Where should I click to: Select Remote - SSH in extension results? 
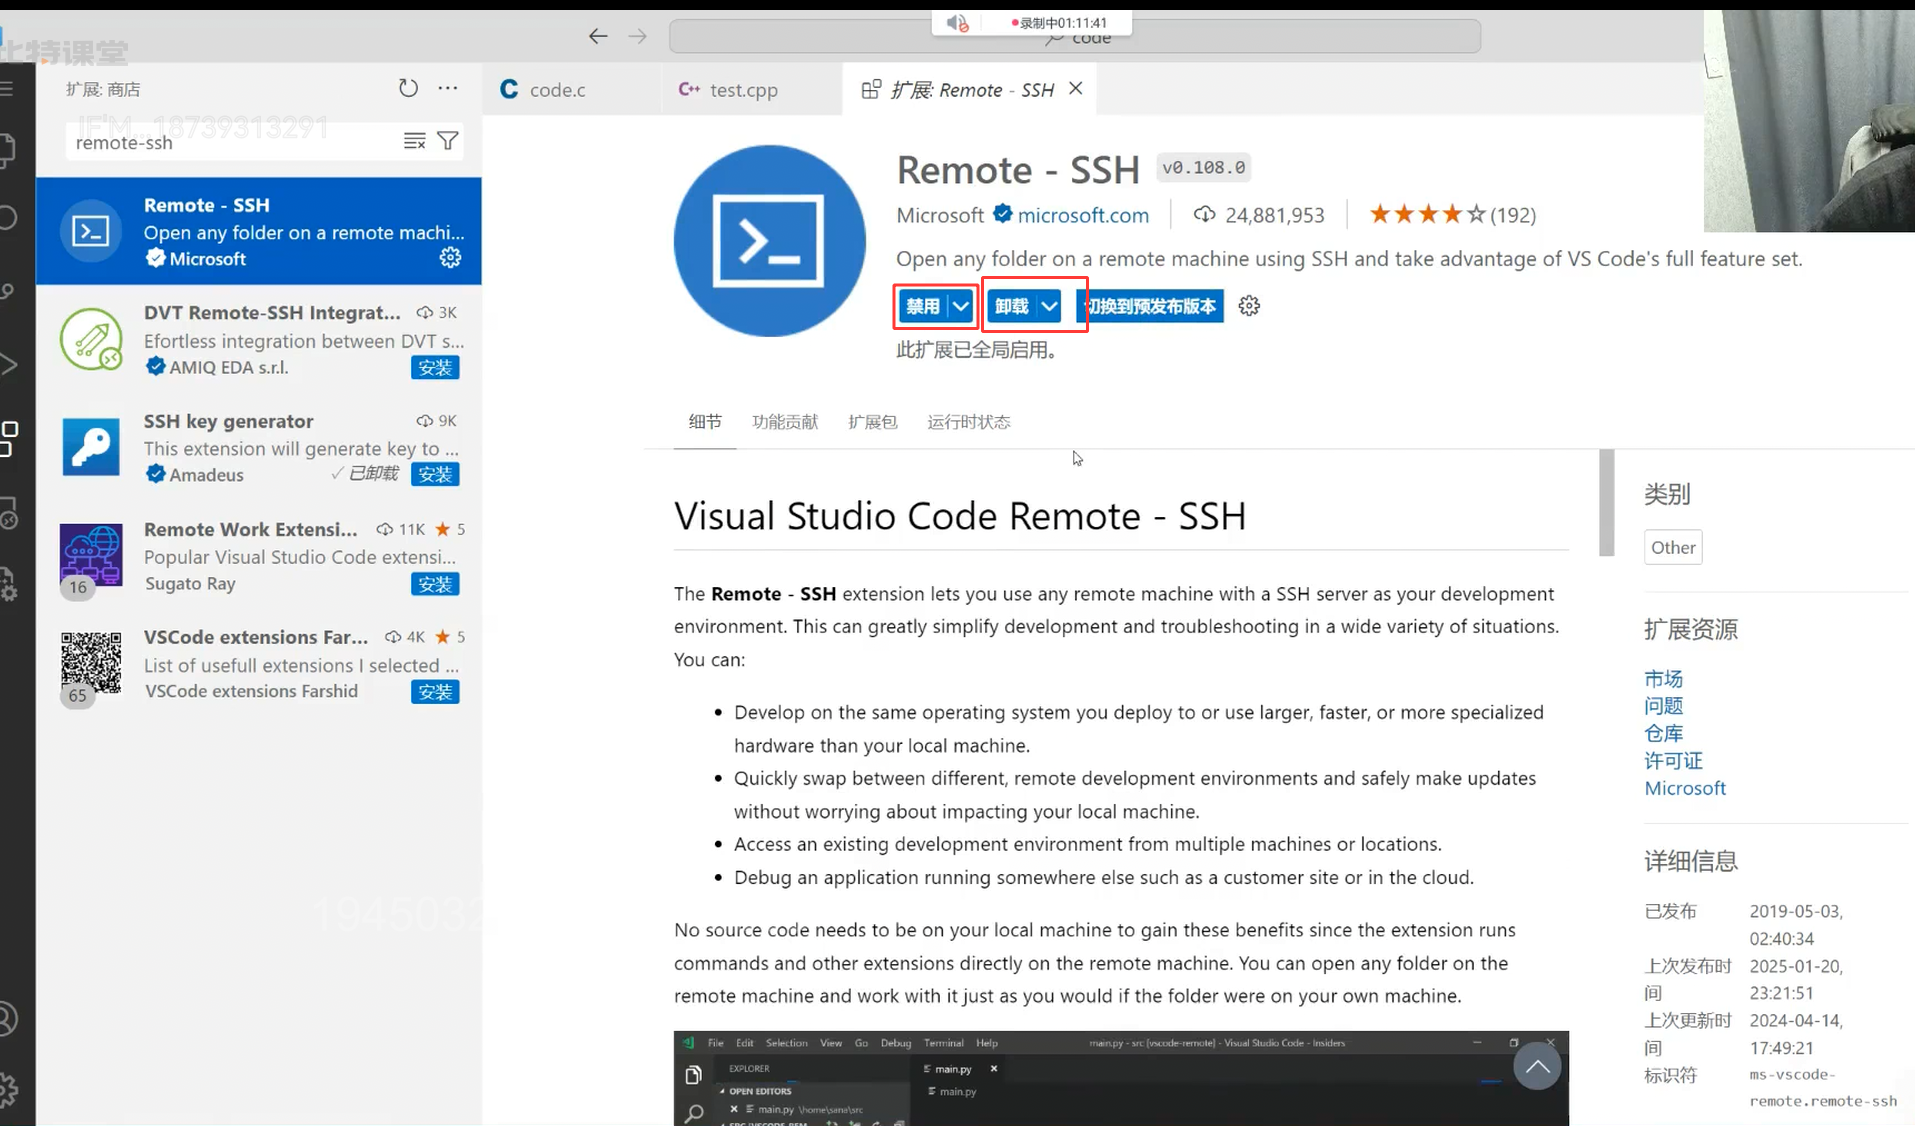coord(259,231)
